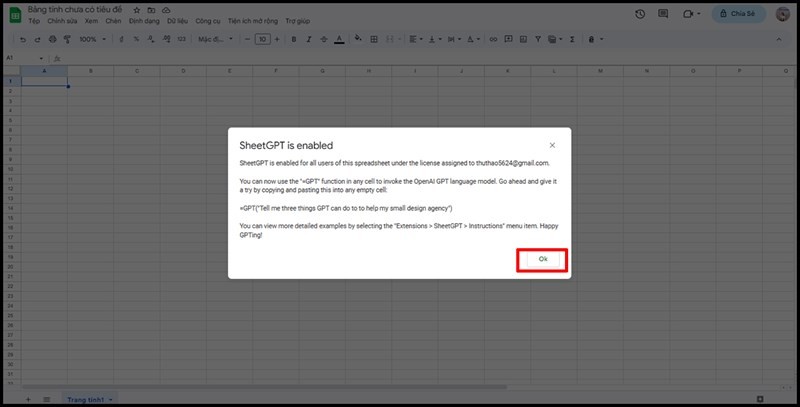Toggle italic formatting
This screenshot has height=407, width=800.
(309, 39)
